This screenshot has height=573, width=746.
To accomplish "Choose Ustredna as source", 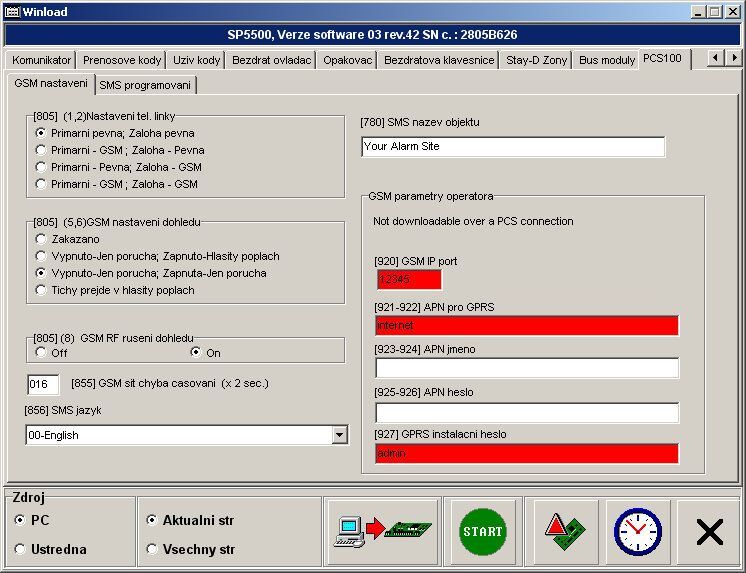I will tap(21, 549).
